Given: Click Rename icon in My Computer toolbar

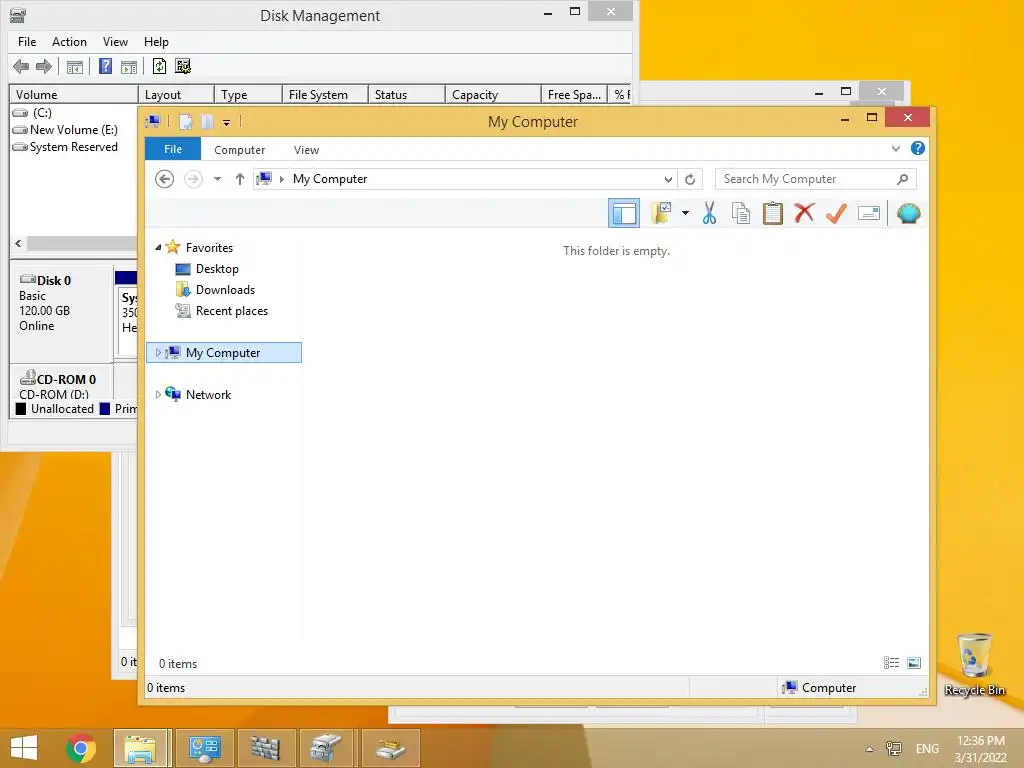Looking at the screenshot, I should tap(869, 213).
